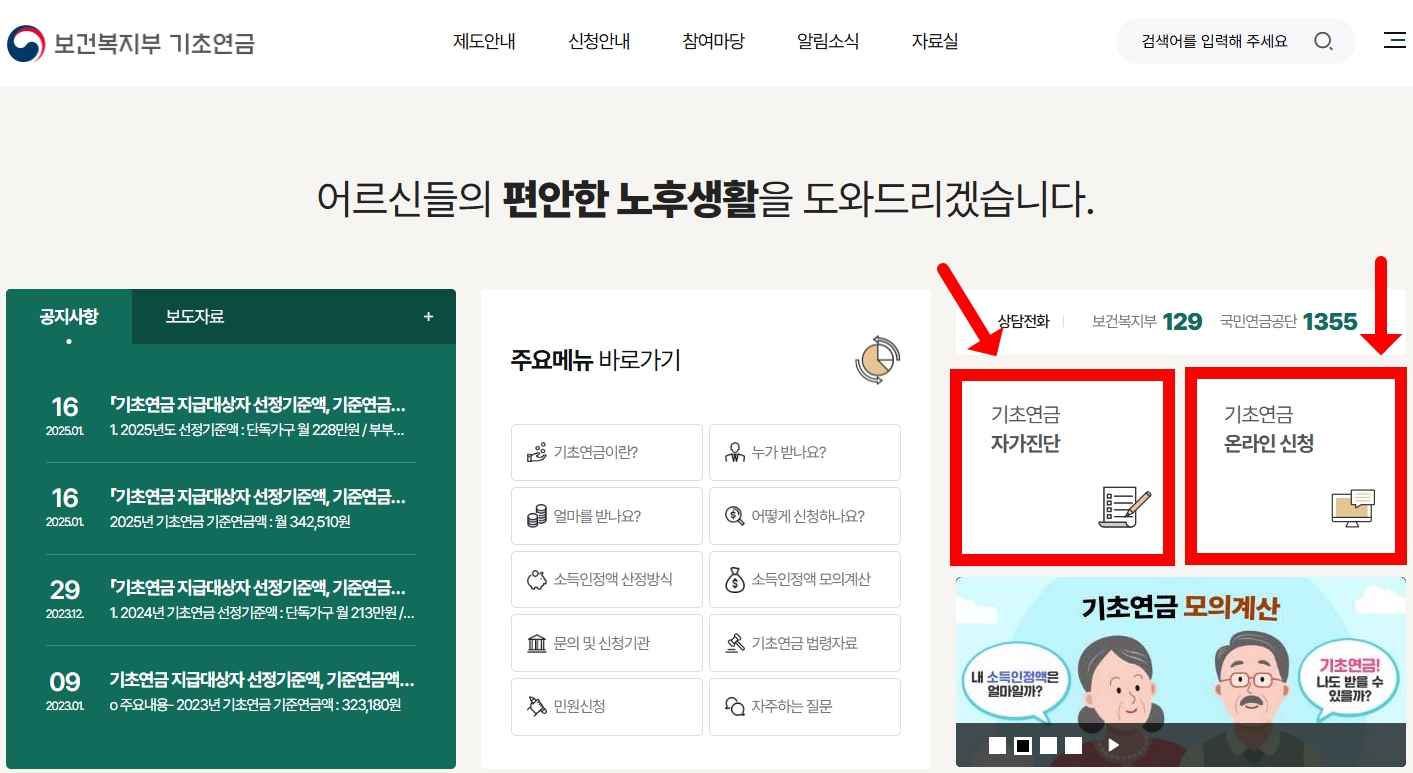Click the 누가 받나요? person icon
This screenshot has height=773, width=1413.
[735, 452]
